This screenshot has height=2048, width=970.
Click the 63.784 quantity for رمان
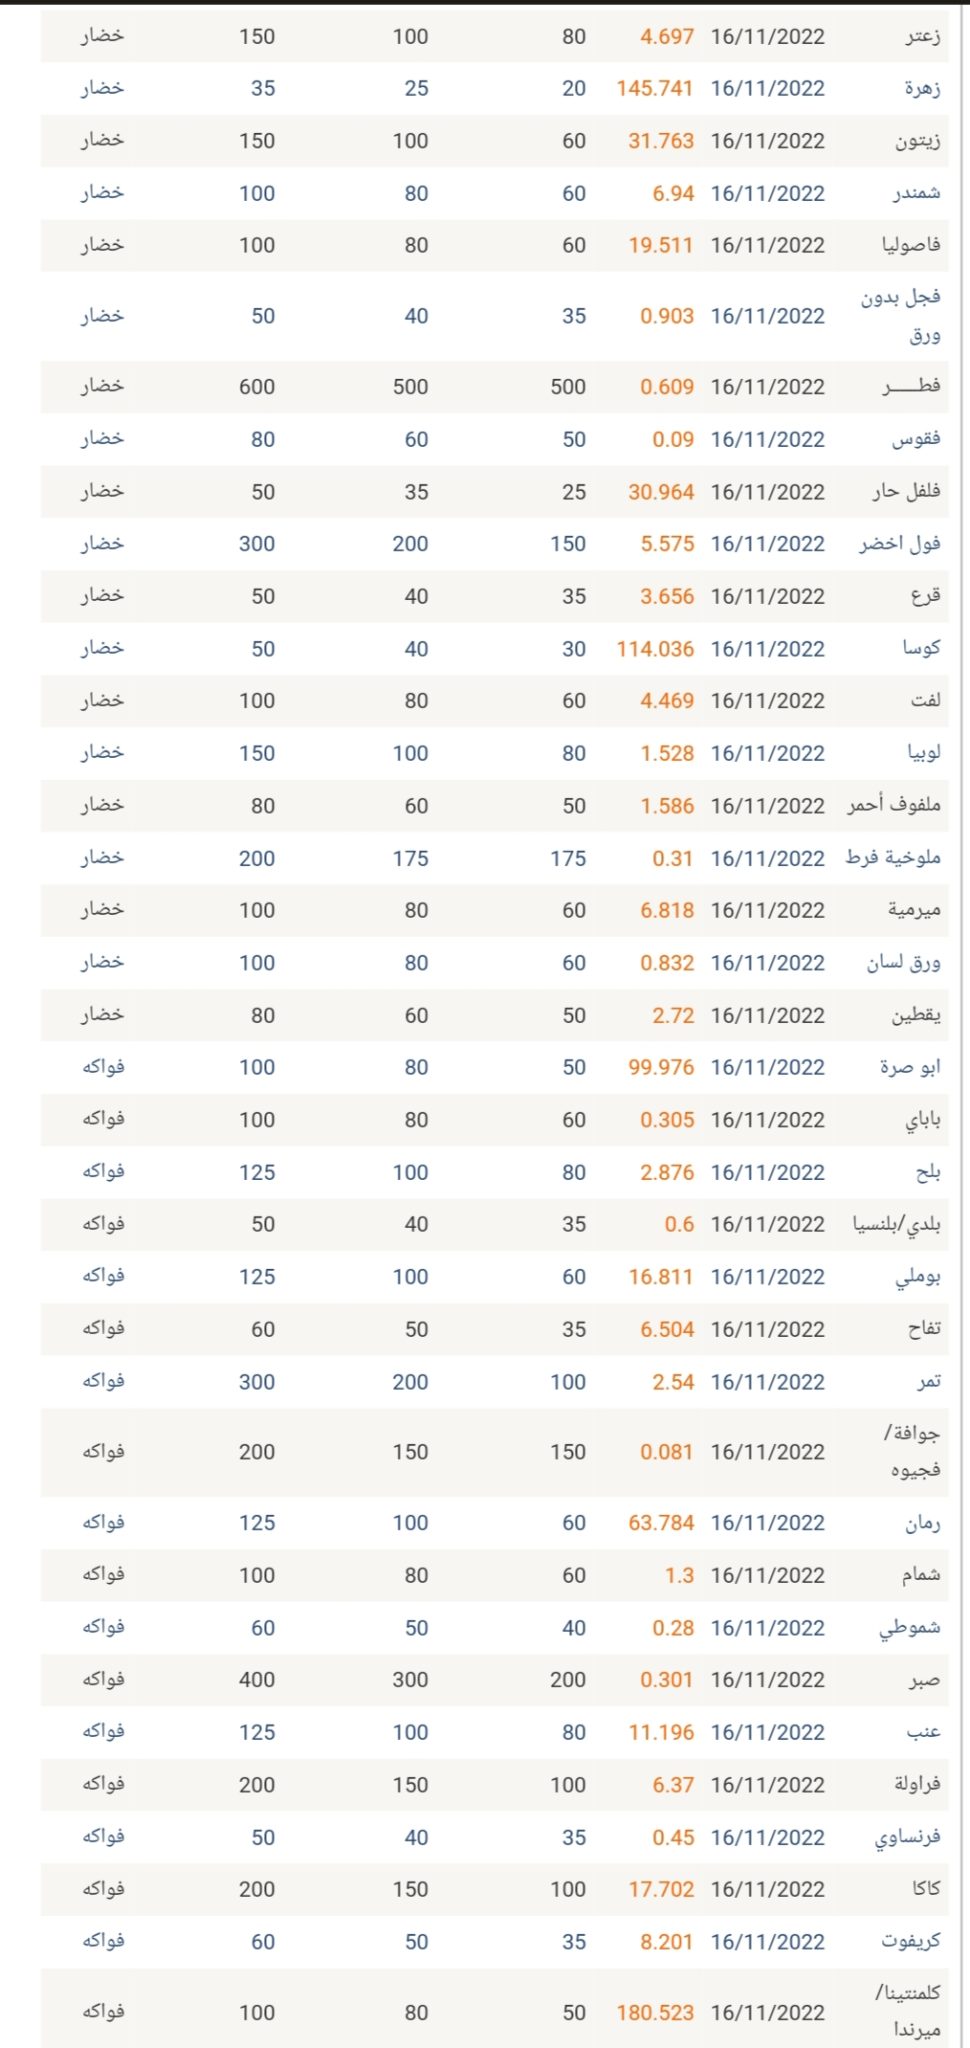click(x=660, y=1523)
